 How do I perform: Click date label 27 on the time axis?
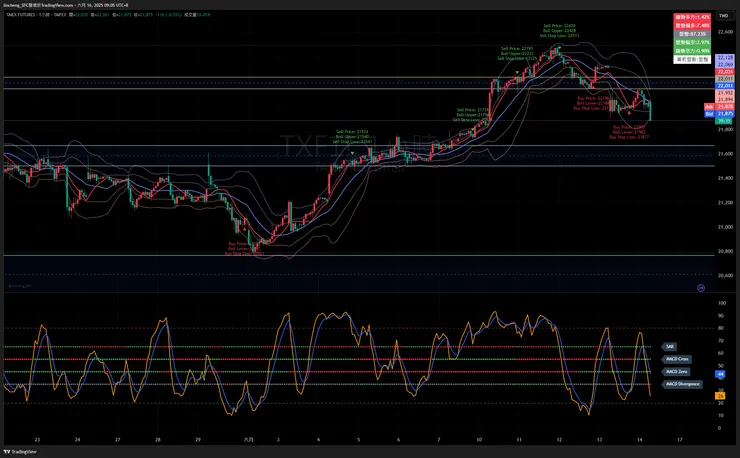[118, 440]
